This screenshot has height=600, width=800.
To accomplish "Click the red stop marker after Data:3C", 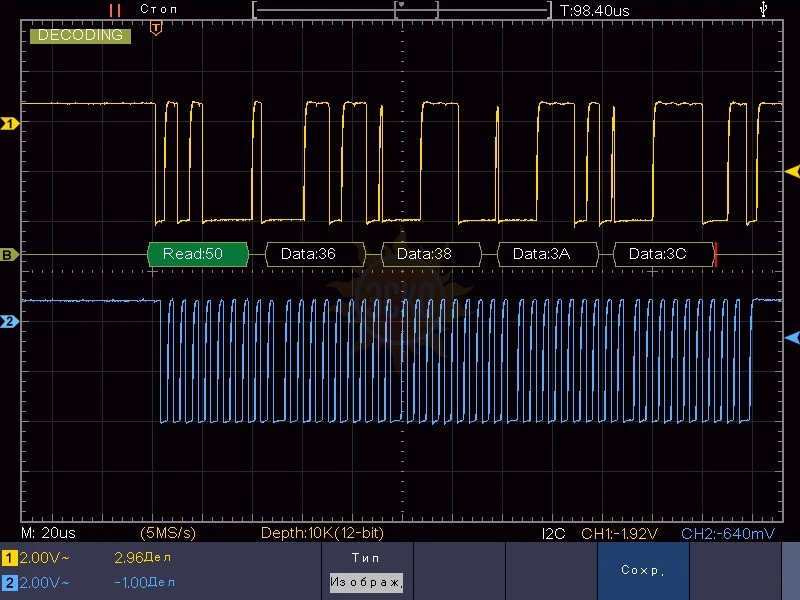I will point(716,254).
